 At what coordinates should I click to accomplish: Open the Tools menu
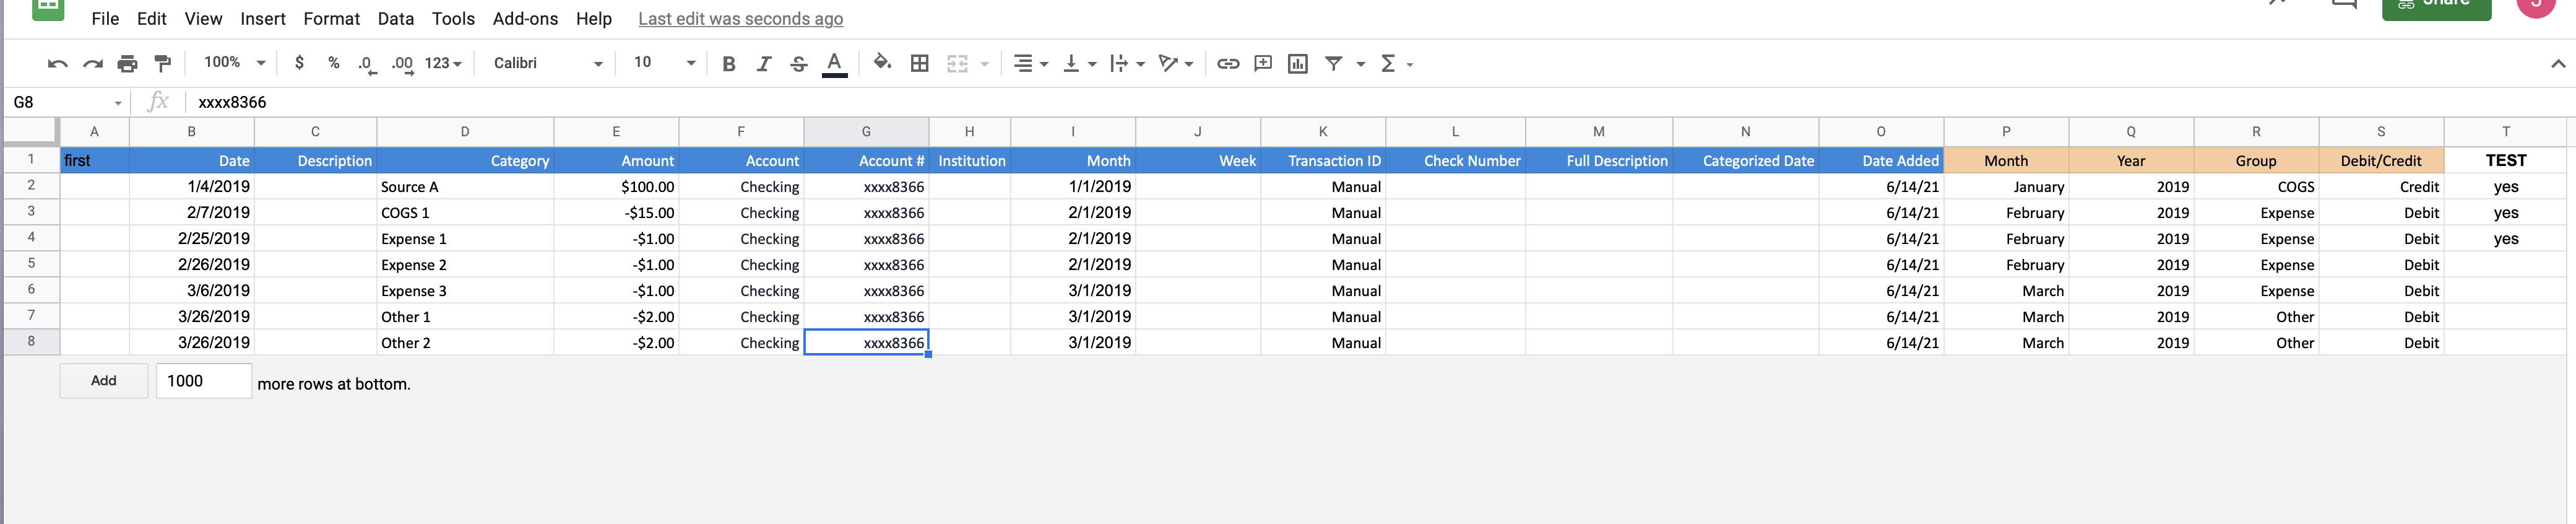[453, 19]
